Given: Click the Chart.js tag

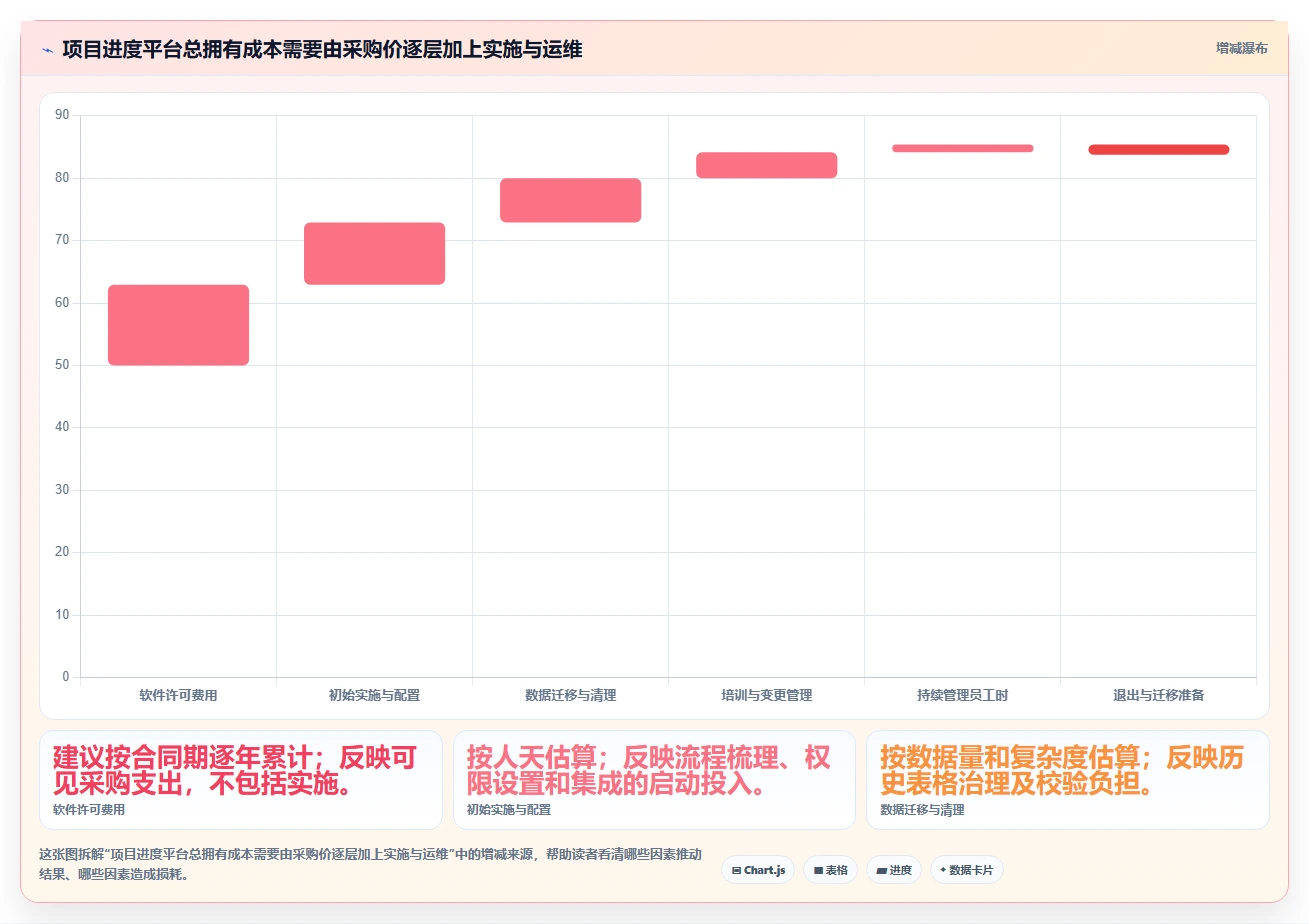Looking at the screenshot, I should point(758,870).
